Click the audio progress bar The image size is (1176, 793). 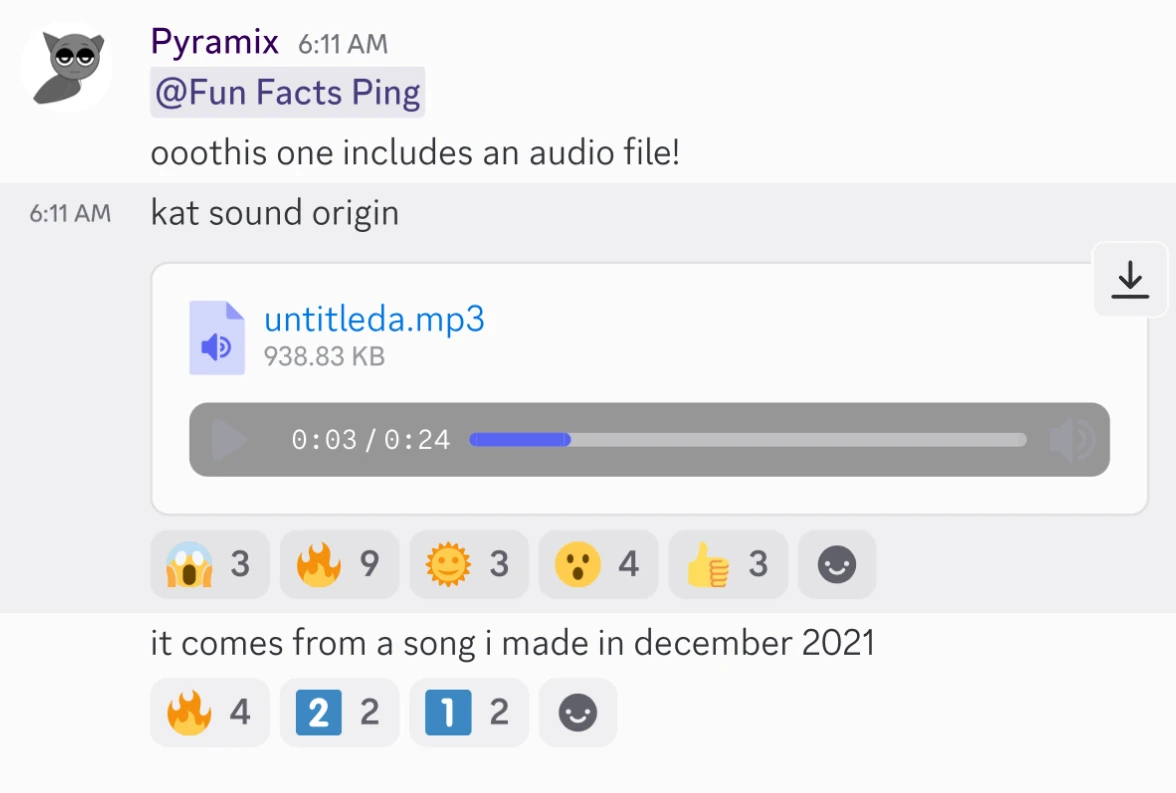pyautogui.click(x=747, y=440)
